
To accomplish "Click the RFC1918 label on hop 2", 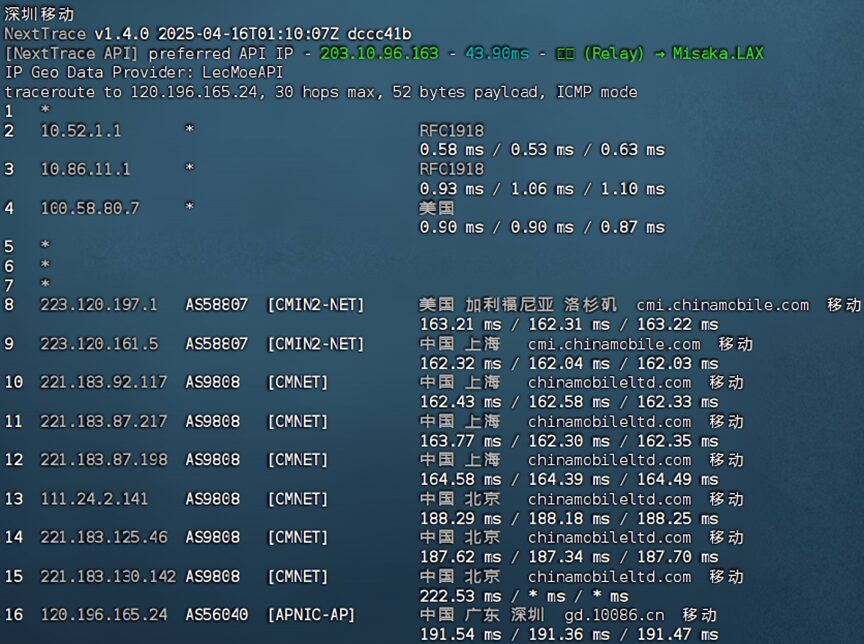I will click(451, 131).
